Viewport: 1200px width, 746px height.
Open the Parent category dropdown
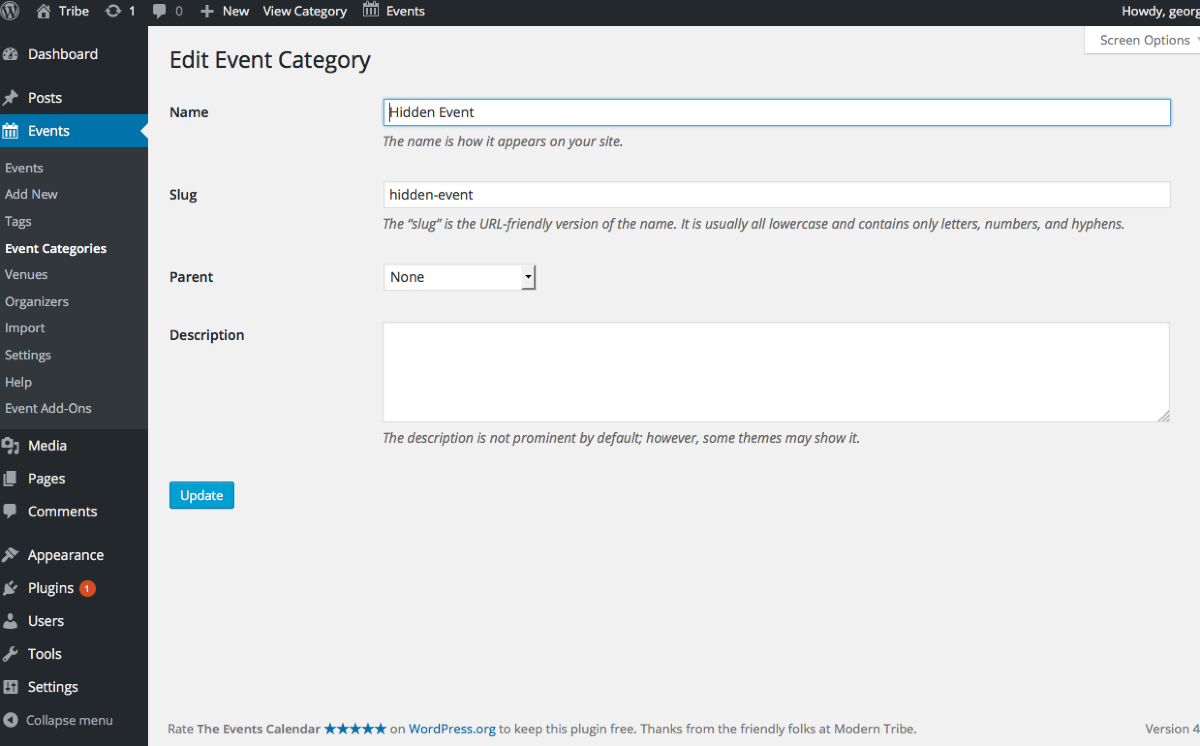pos(460,277)
